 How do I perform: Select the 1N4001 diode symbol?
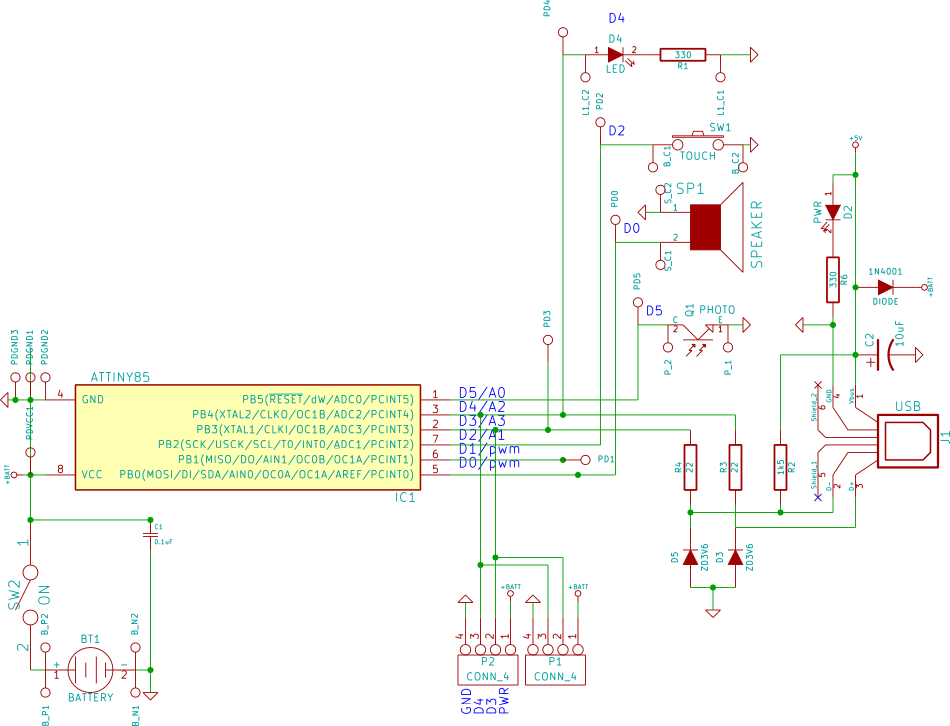pos(885,287)
